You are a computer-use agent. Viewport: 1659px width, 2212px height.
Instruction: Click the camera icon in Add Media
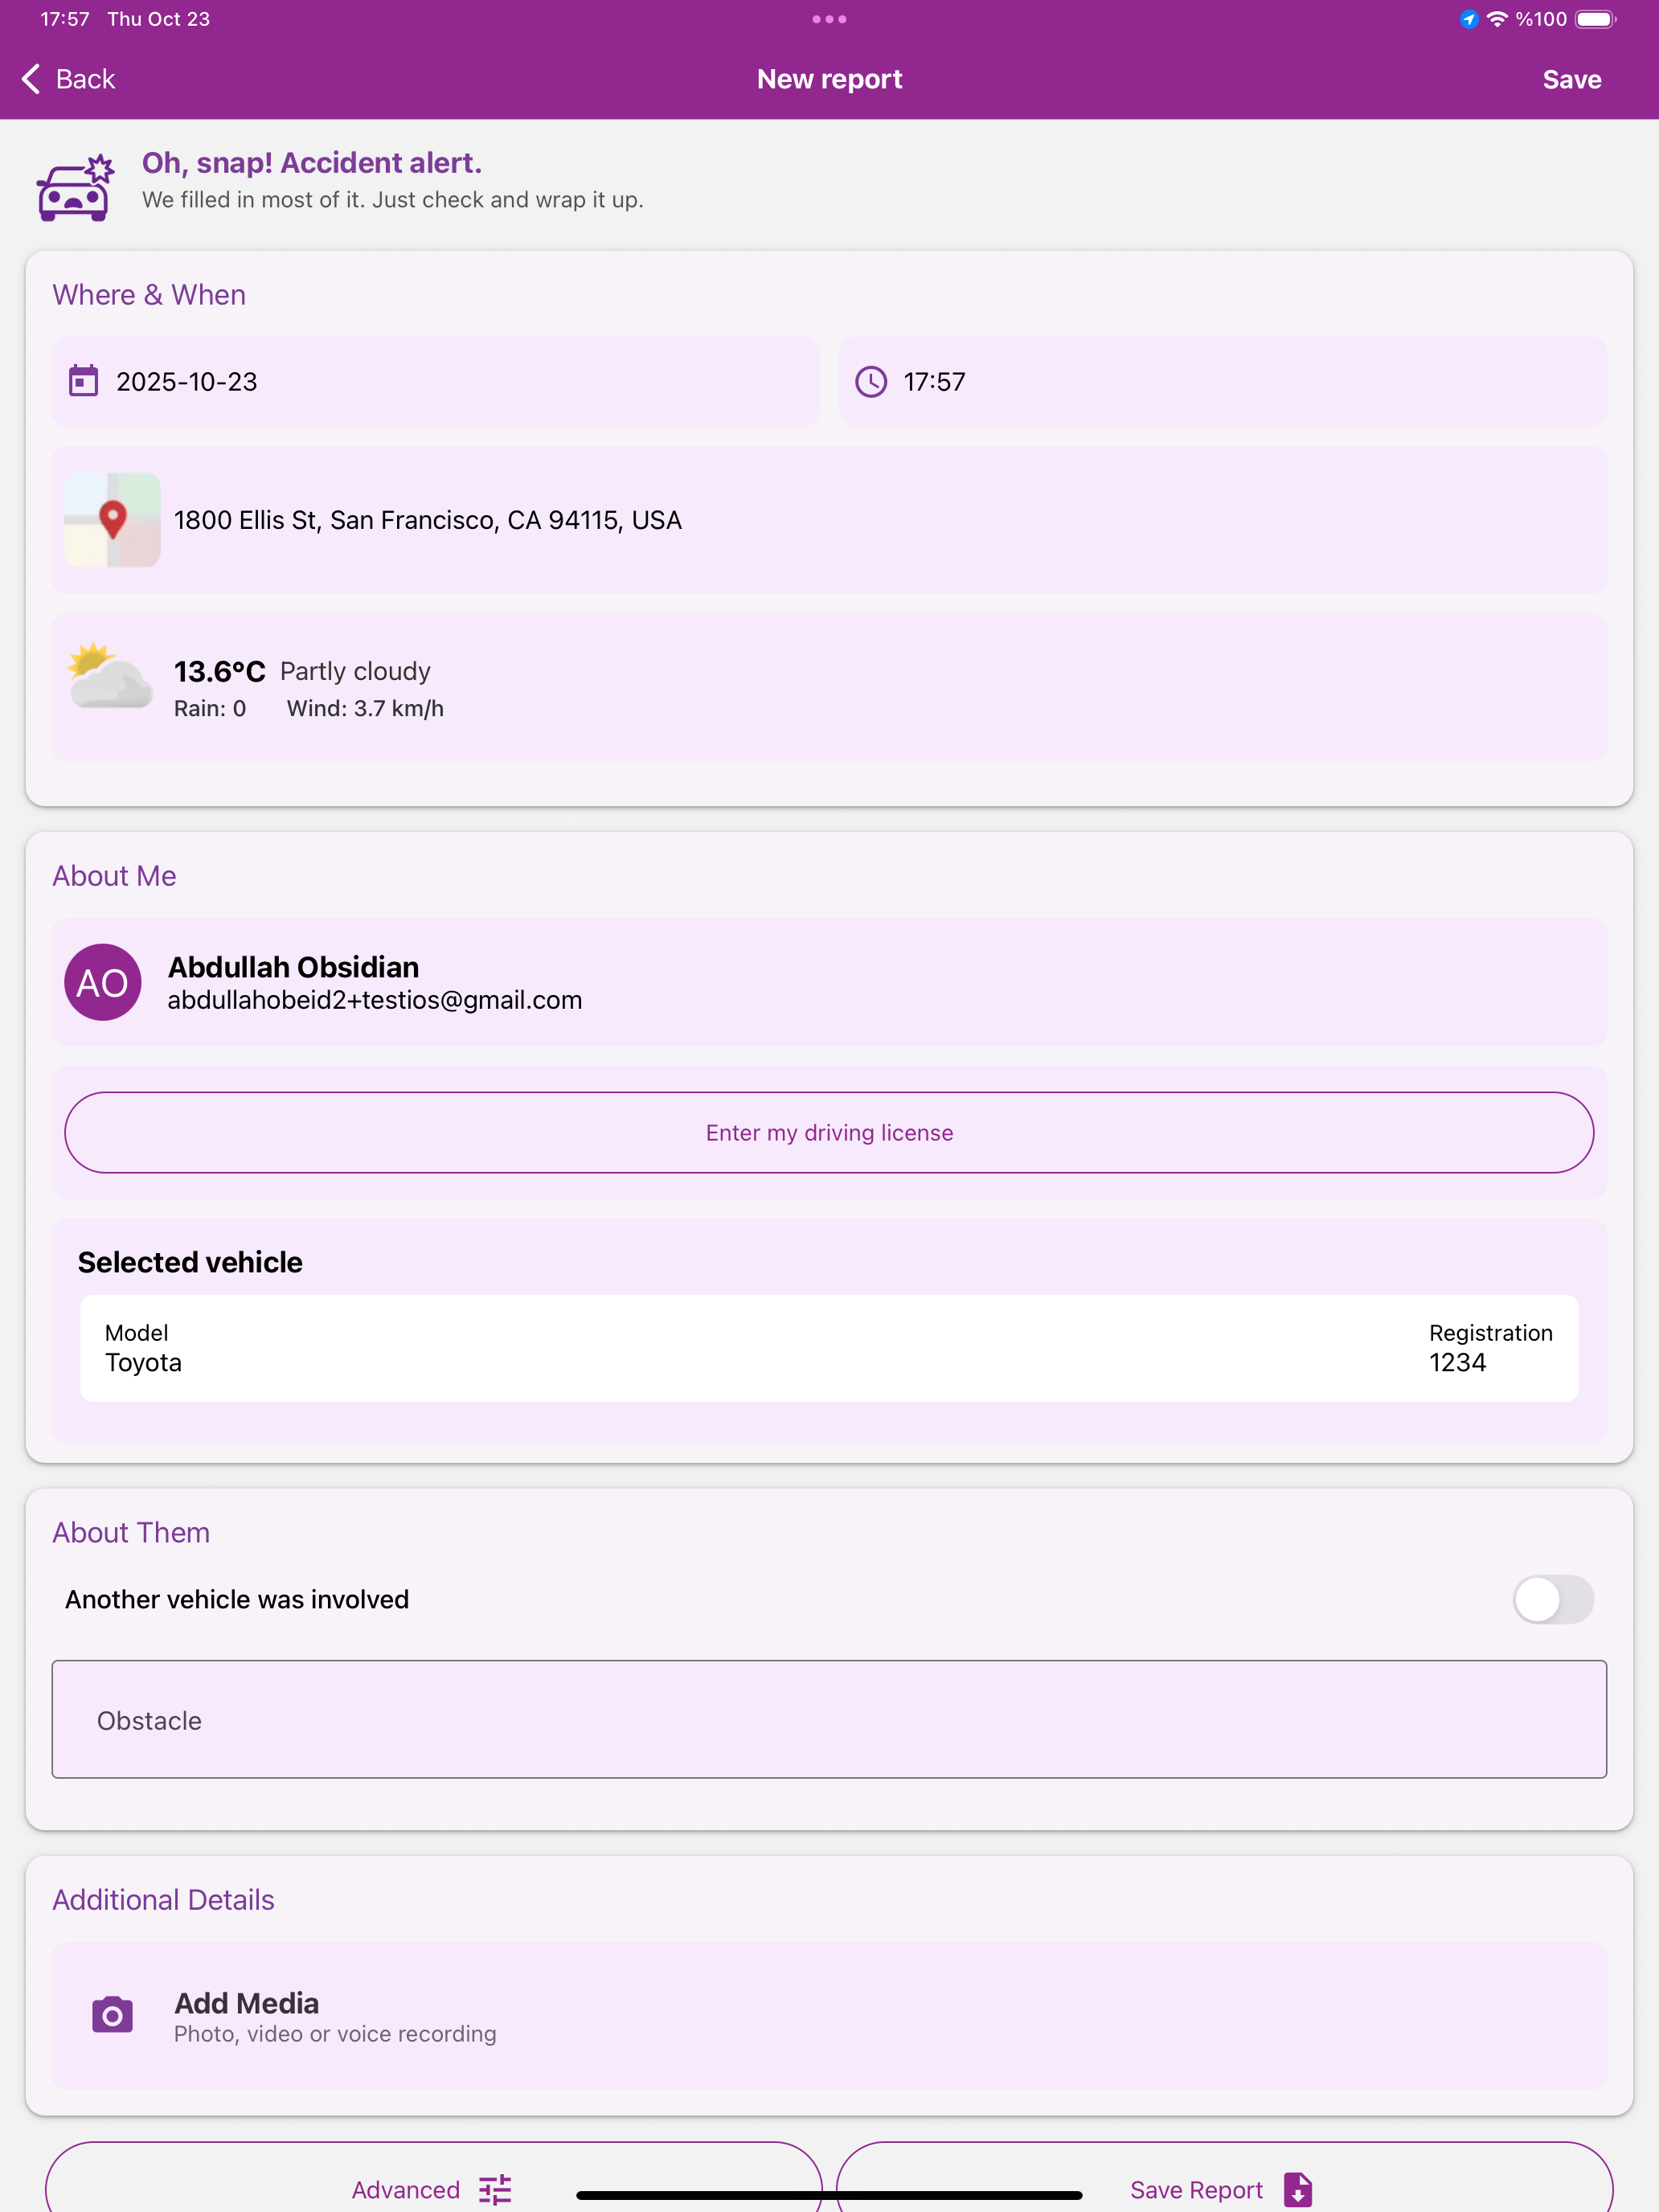(x=112, y=2015)
